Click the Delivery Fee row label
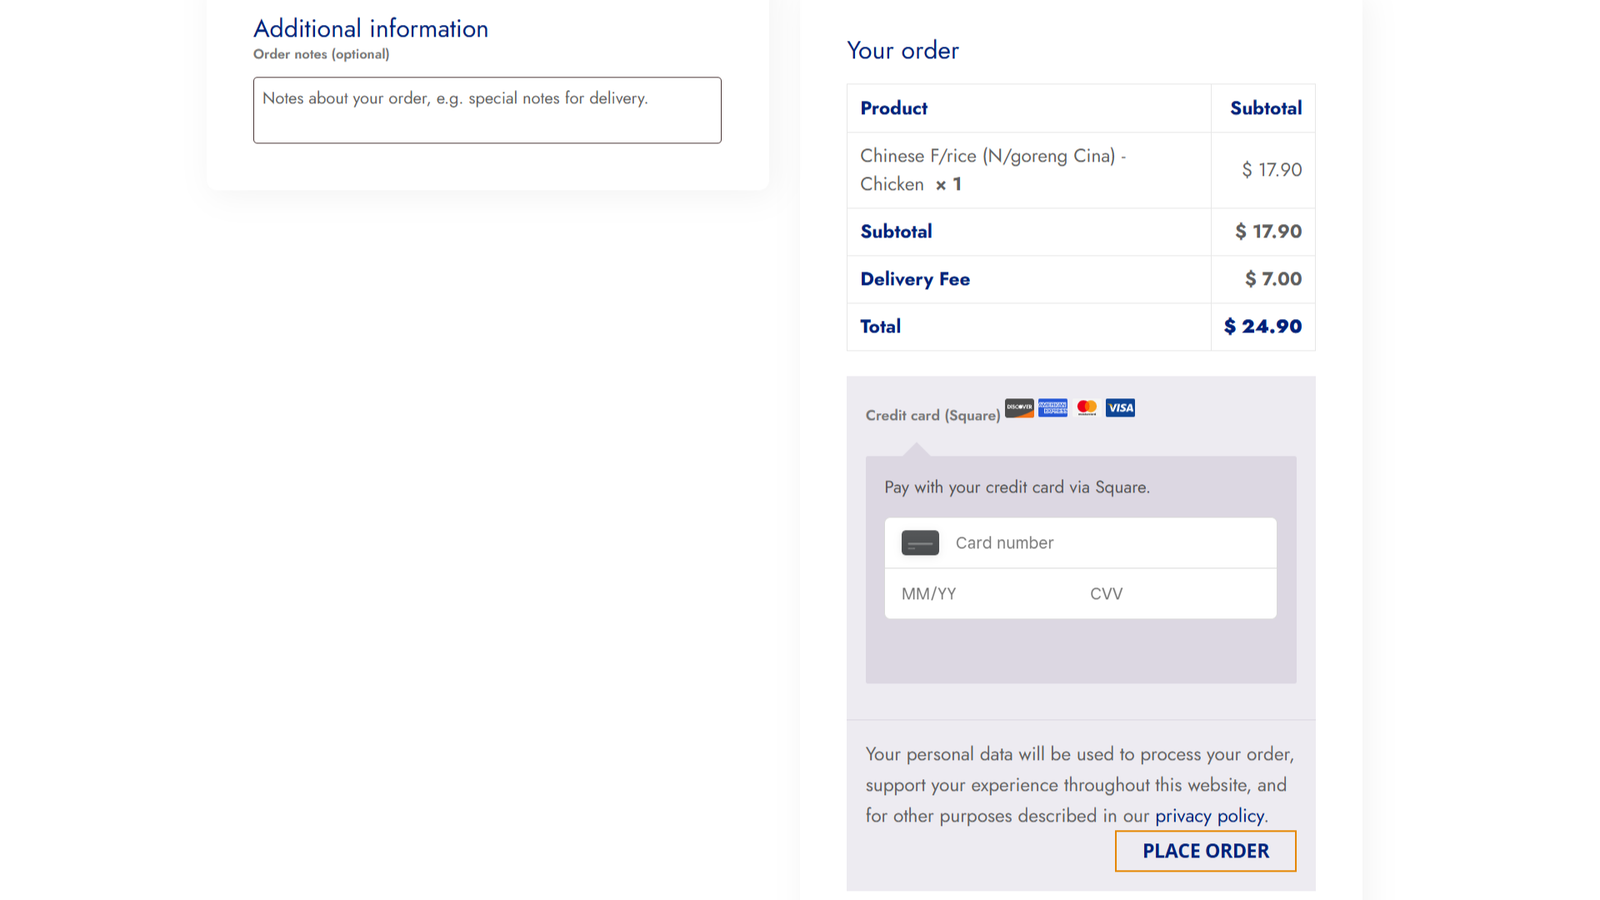1600x900 pixels. click(915, 279)
